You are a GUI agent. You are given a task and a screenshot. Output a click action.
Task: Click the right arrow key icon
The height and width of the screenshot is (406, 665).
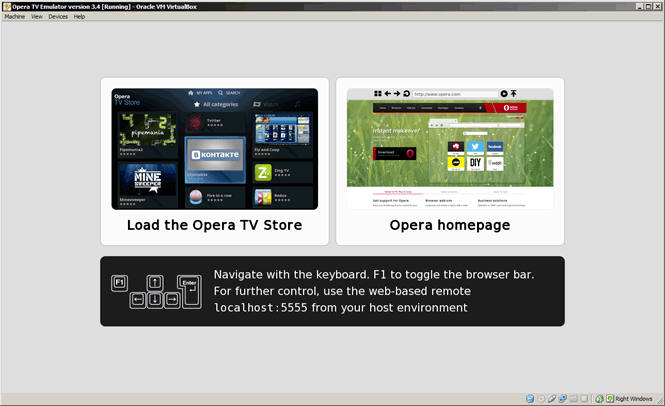click(172, 300)
